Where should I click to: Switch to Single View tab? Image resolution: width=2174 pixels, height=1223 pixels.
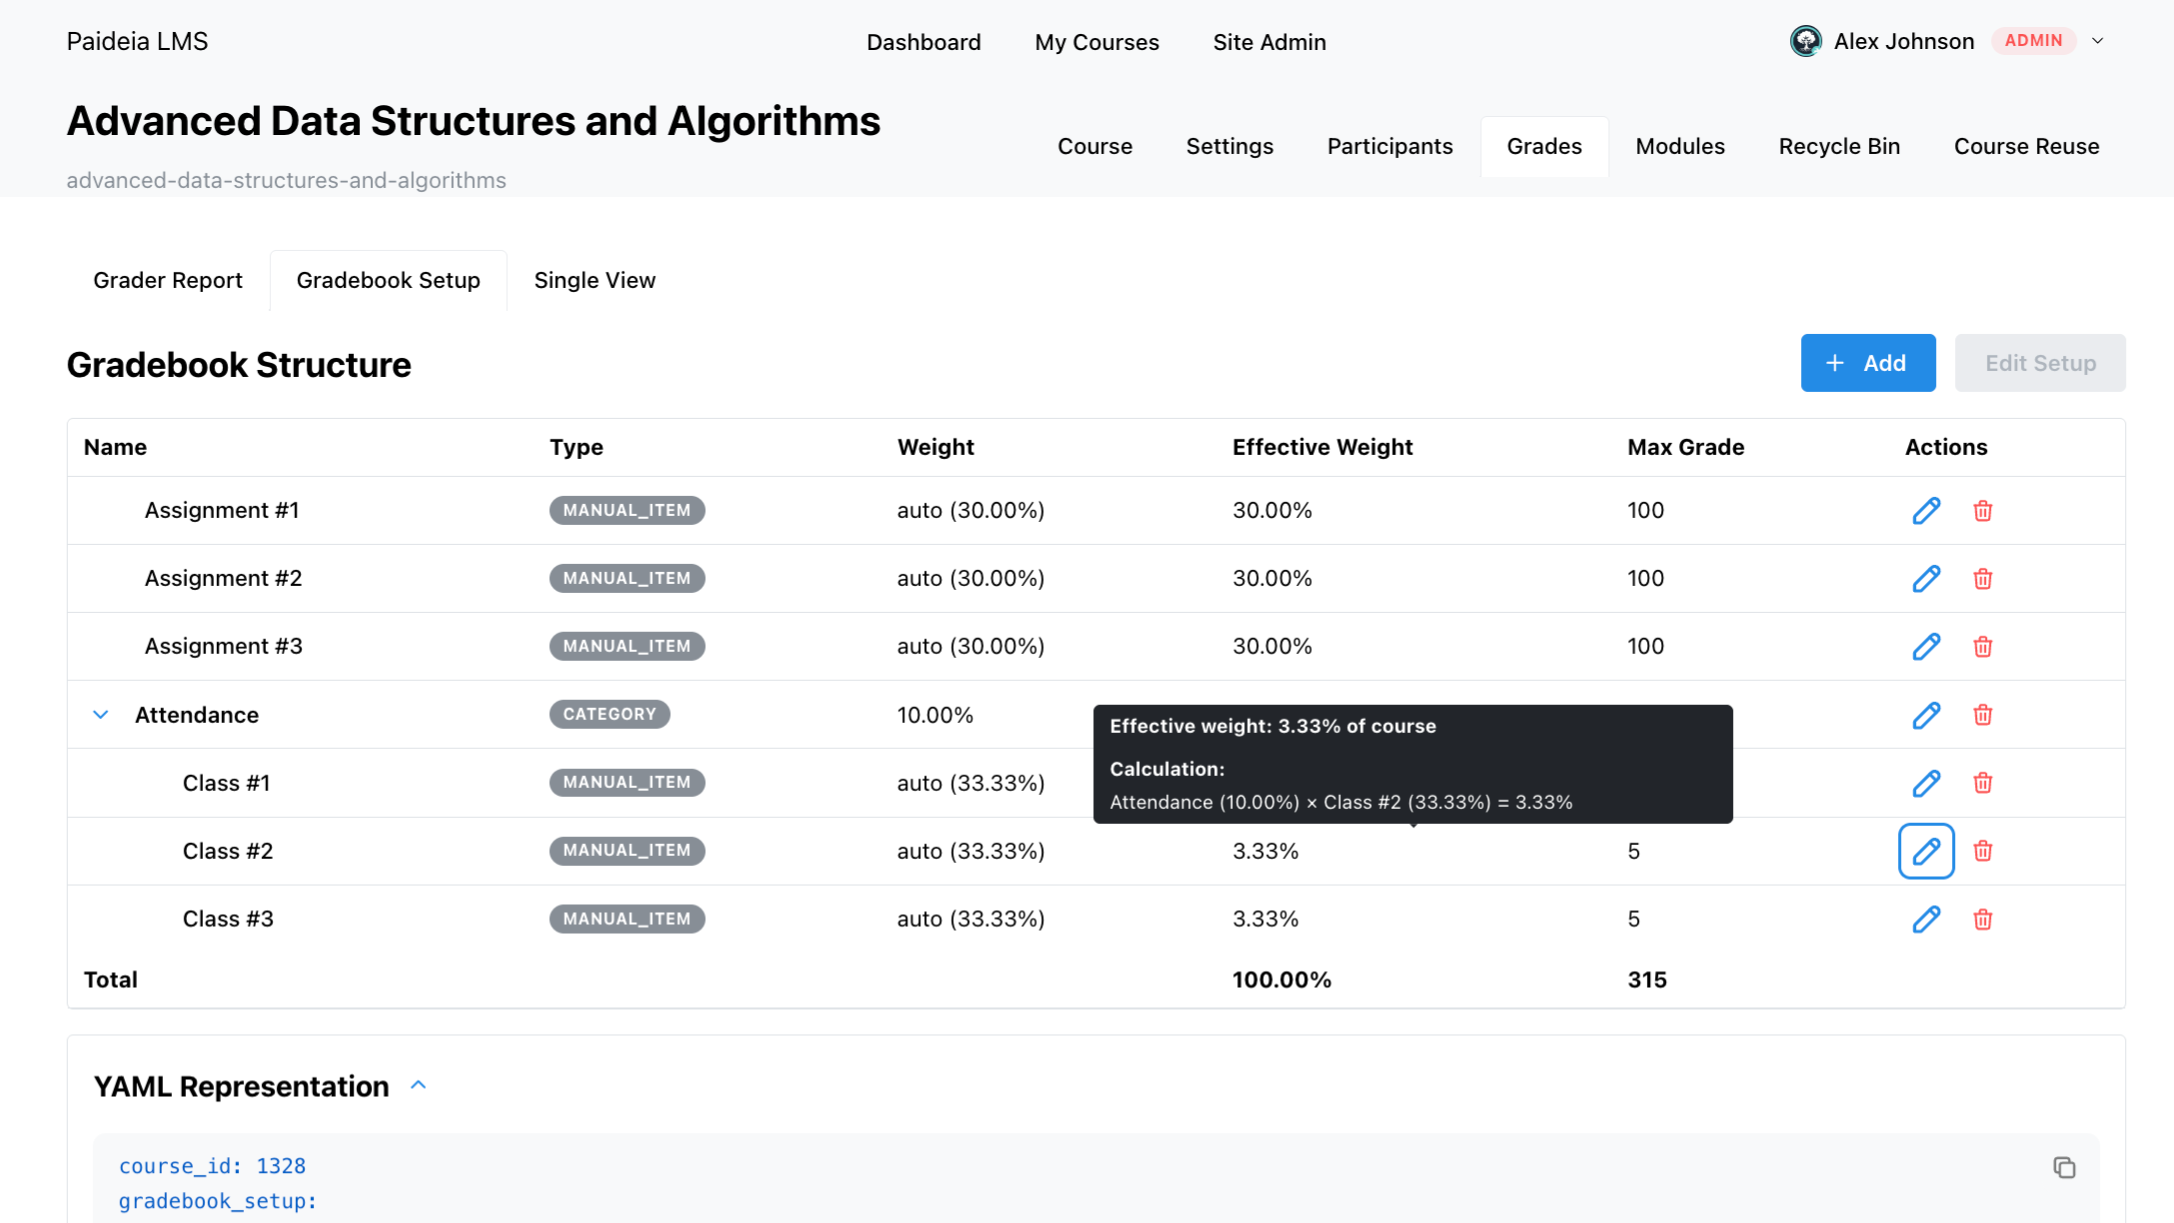pos(594,280)
